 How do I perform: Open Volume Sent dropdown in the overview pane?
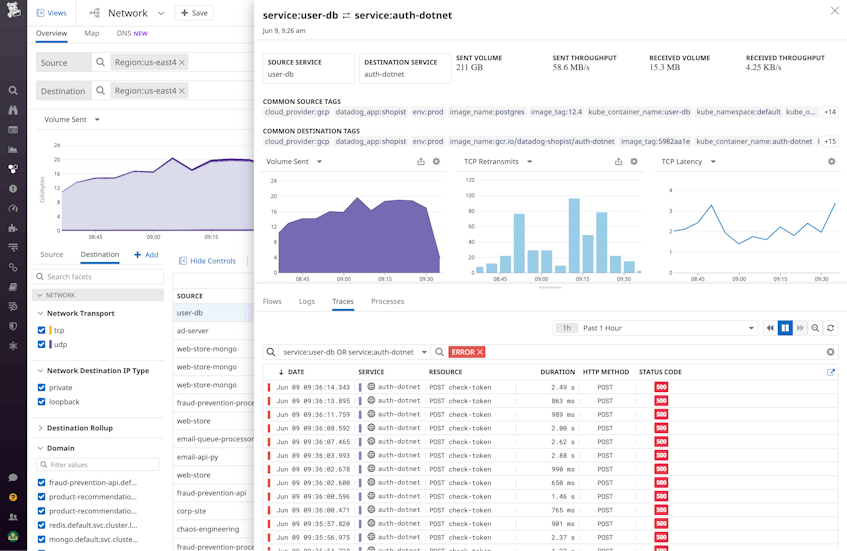(x=97, y=119)
